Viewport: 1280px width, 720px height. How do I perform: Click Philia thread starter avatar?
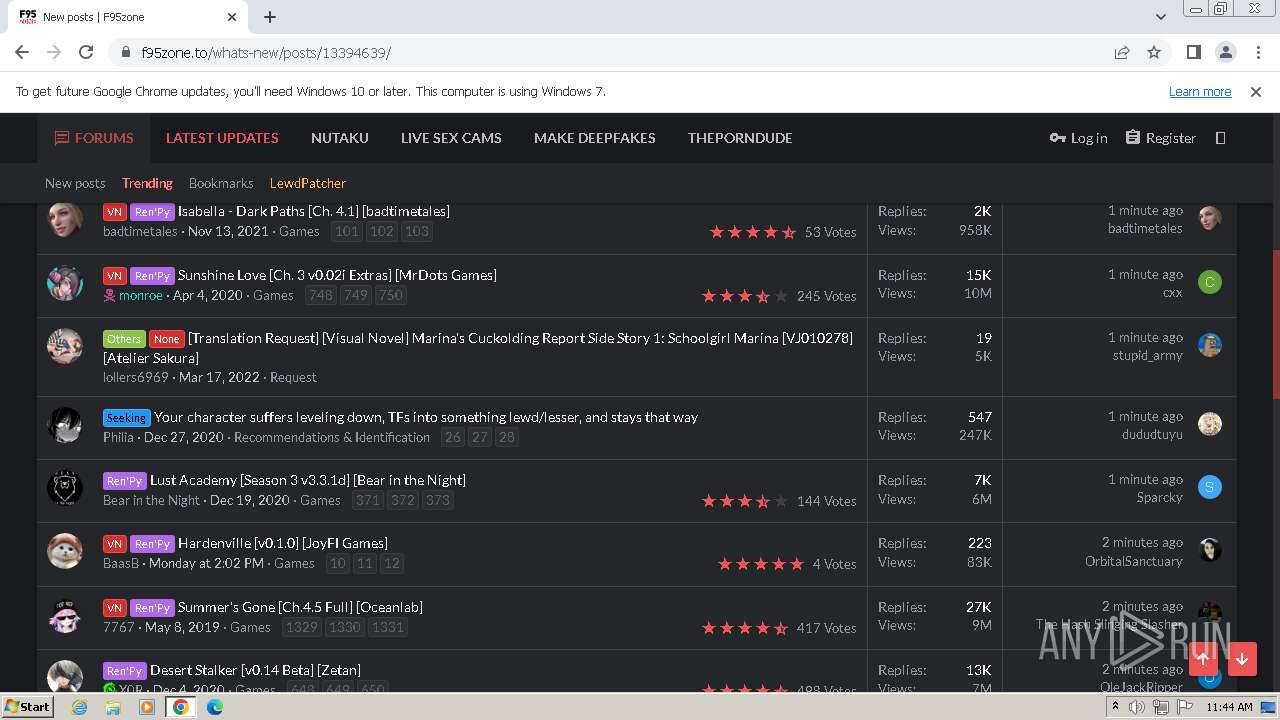point(65,425)
